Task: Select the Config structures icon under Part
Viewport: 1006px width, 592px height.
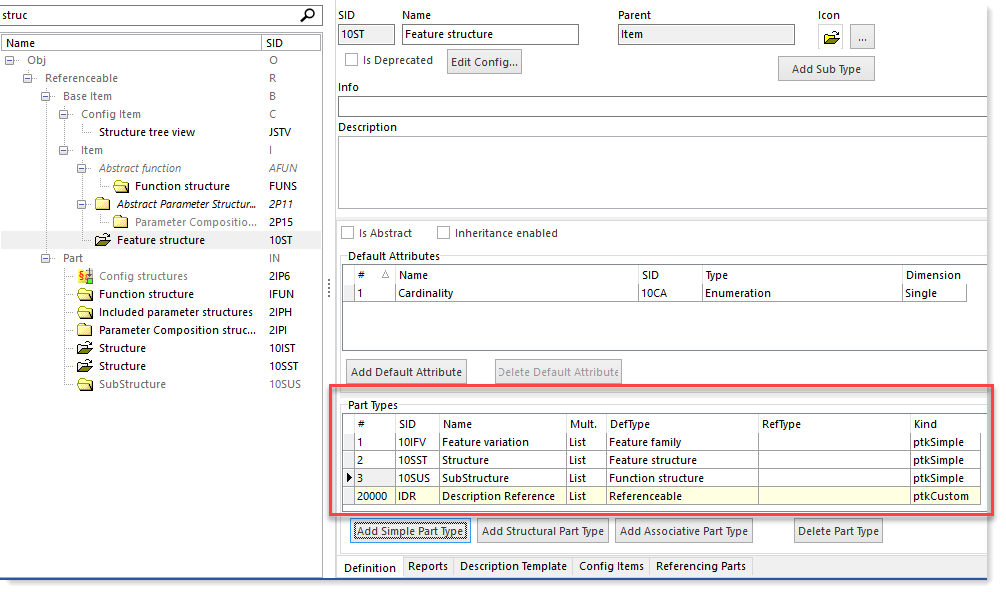Action: [85, 276]
